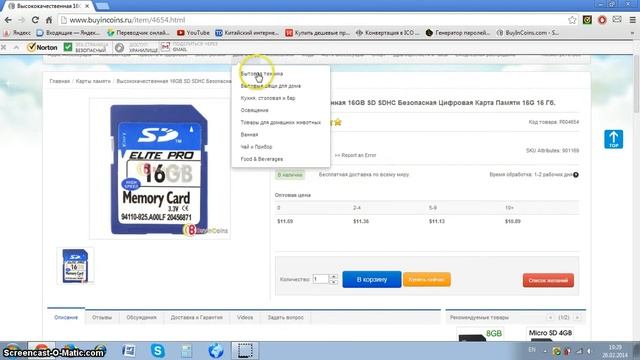Click the red Opera-style extension icon
This screenshot has height=360, width=640.
(x=602, y=20)
